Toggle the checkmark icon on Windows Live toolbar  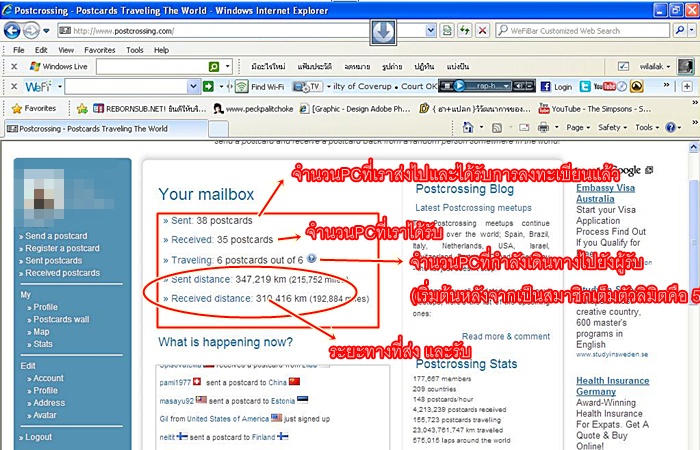(x=623, y=67)
